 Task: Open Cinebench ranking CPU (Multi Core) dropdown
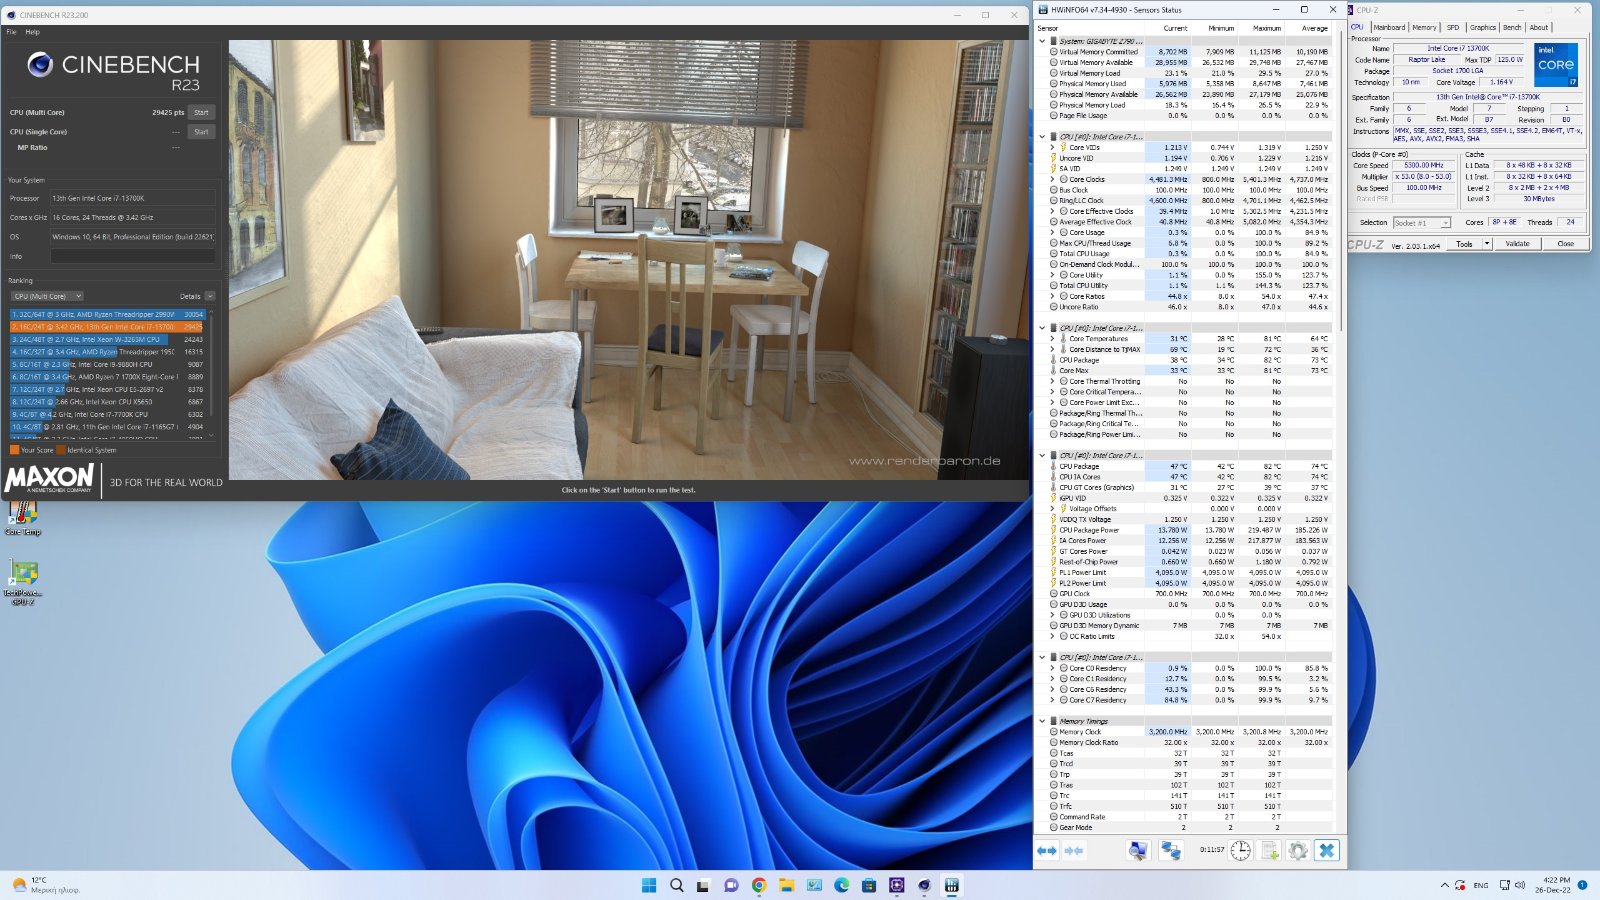point(47,296)
